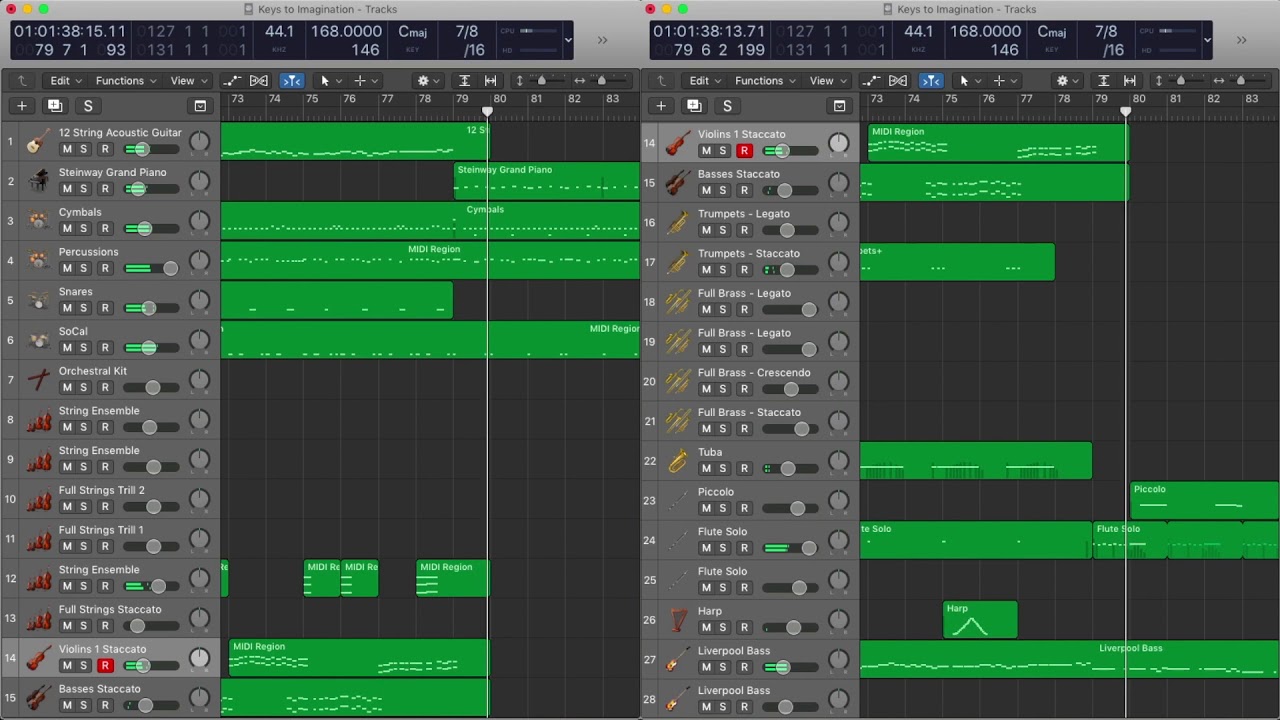Click Cmaj key signature in right LCD
Viewport: 1280px width, 720px height.
[x=1051, y=32]
